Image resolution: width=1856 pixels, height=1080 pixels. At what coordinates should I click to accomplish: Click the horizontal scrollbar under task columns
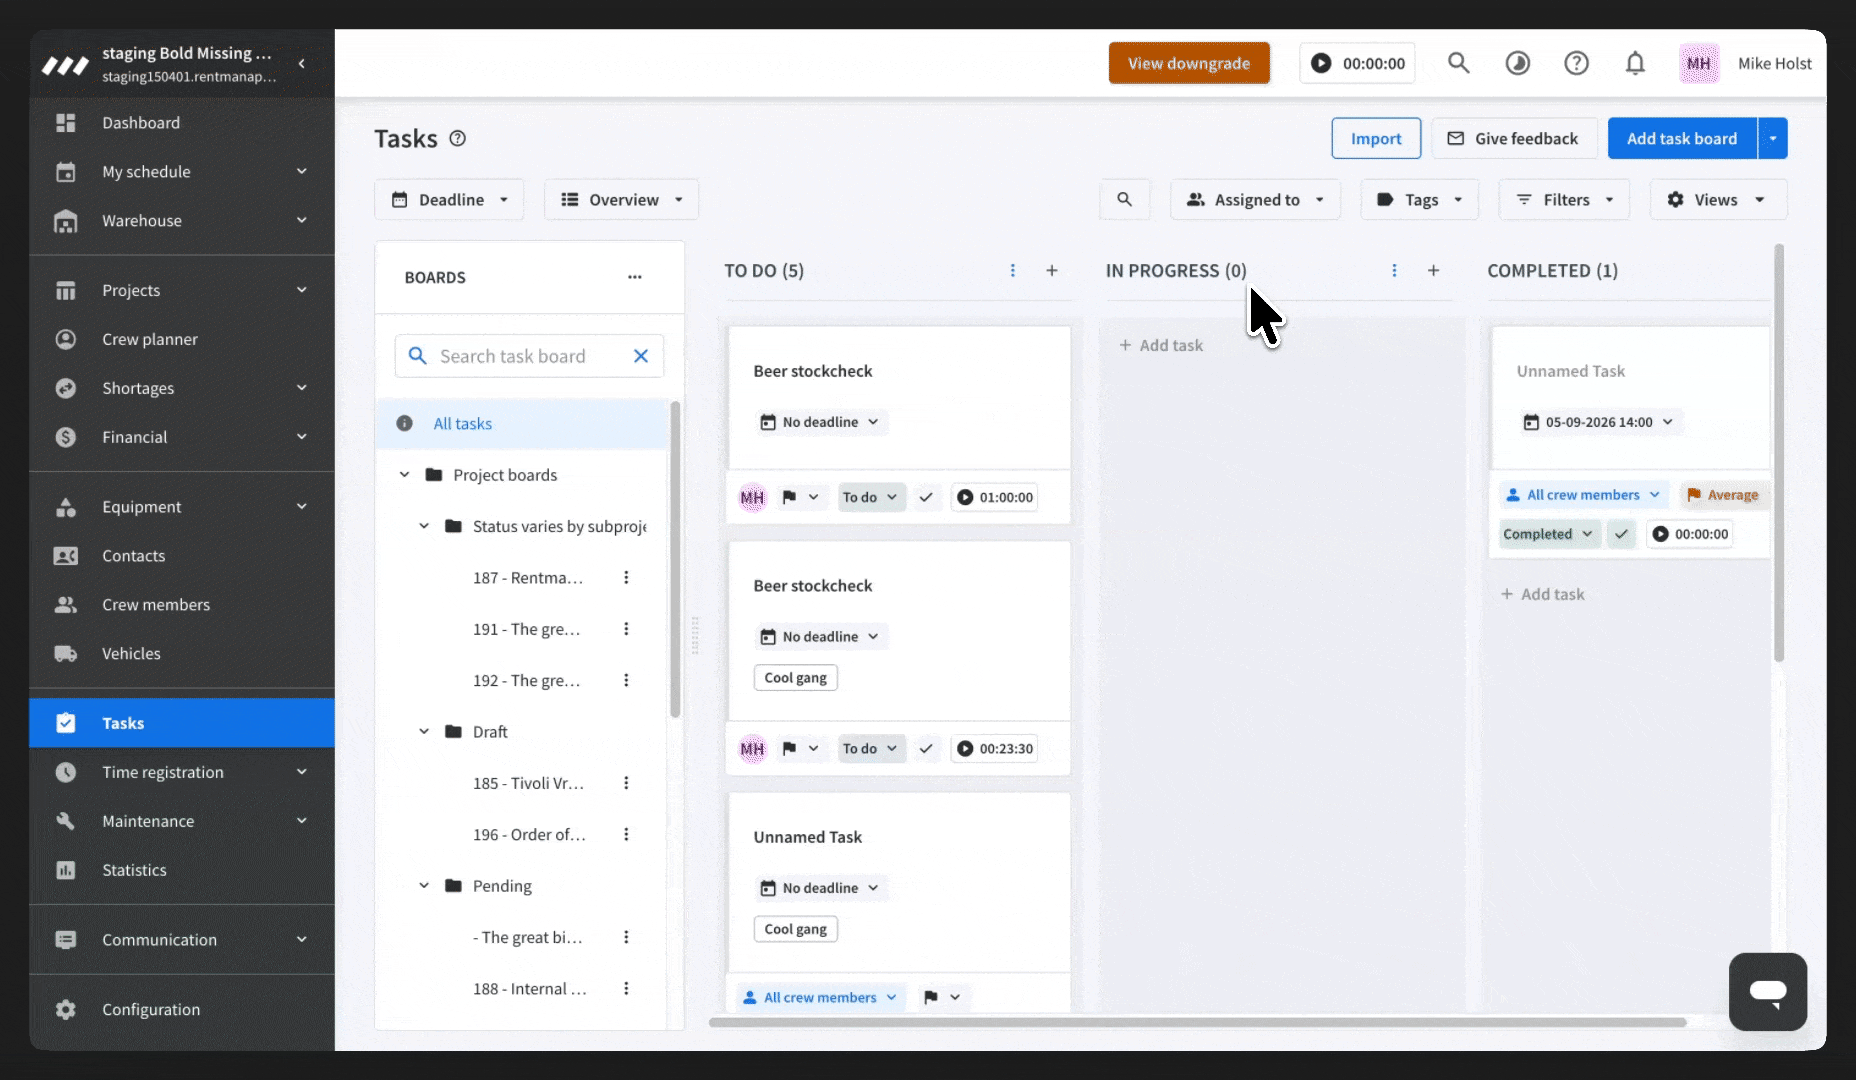[1197, 1022]
